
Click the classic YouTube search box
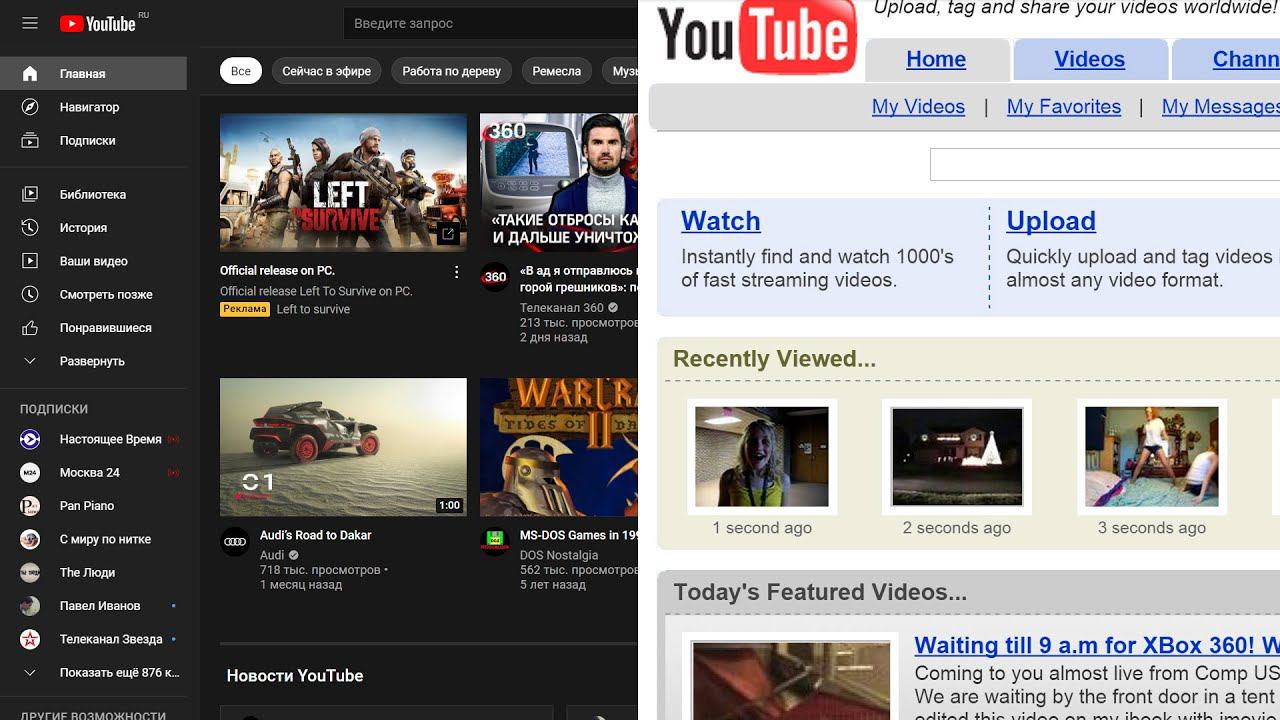click(x=1105, y=164)
